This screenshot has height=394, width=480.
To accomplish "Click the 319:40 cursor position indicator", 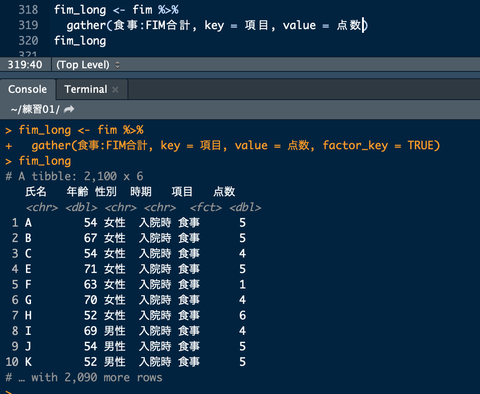I will pyautogui.click(x=25, y=65).
